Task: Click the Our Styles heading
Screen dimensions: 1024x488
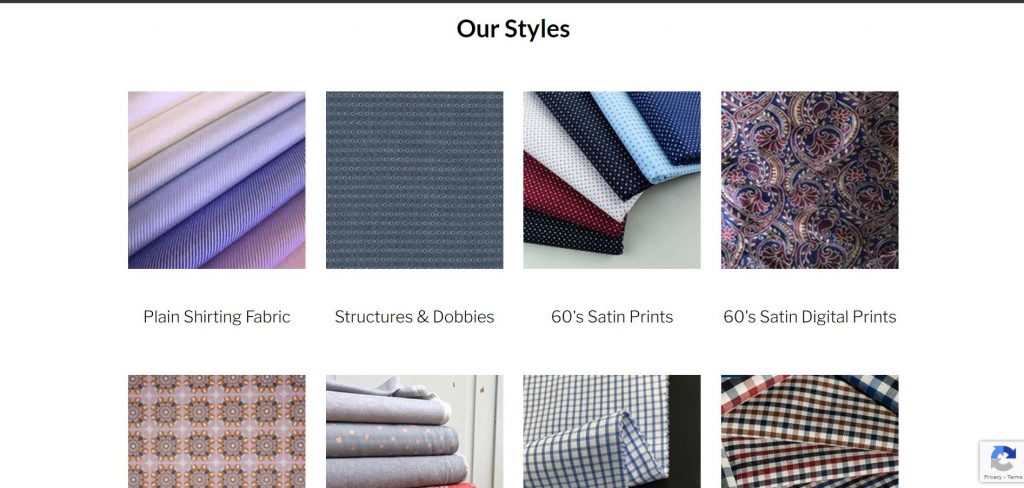Action: pyautogui.click(x=513, y=29)
